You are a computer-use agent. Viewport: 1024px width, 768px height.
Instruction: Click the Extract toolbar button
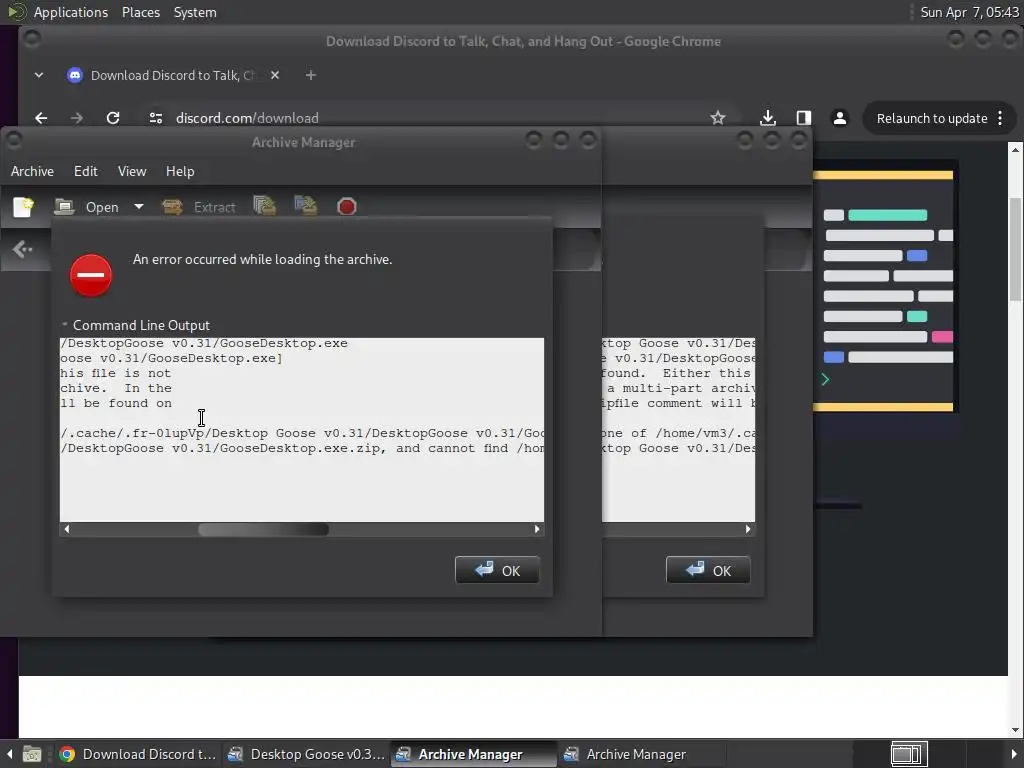pyautogui.click(x=199, y=207)
